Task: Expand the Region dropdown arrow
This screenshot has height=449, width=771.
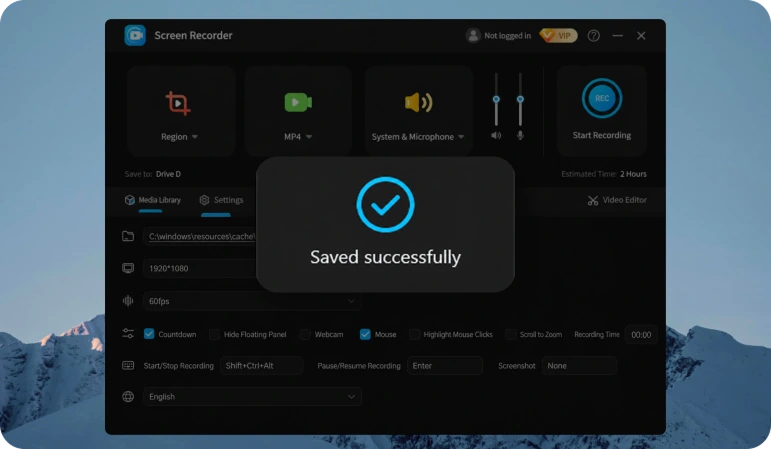Action: tap(195, 137)
